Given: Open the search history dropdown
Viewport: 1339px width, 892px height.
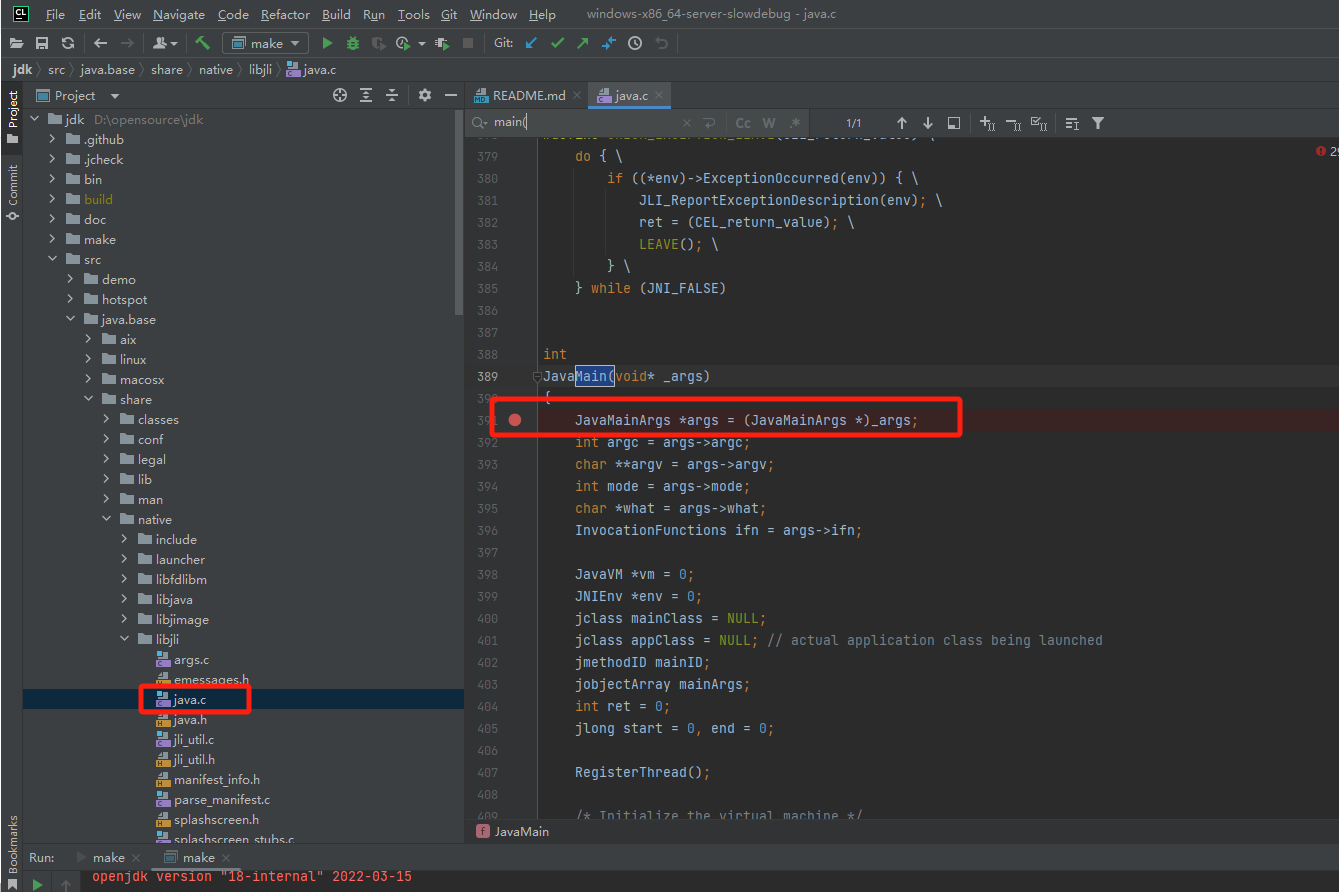Looking at the screenshot, I should pos(480,122).
